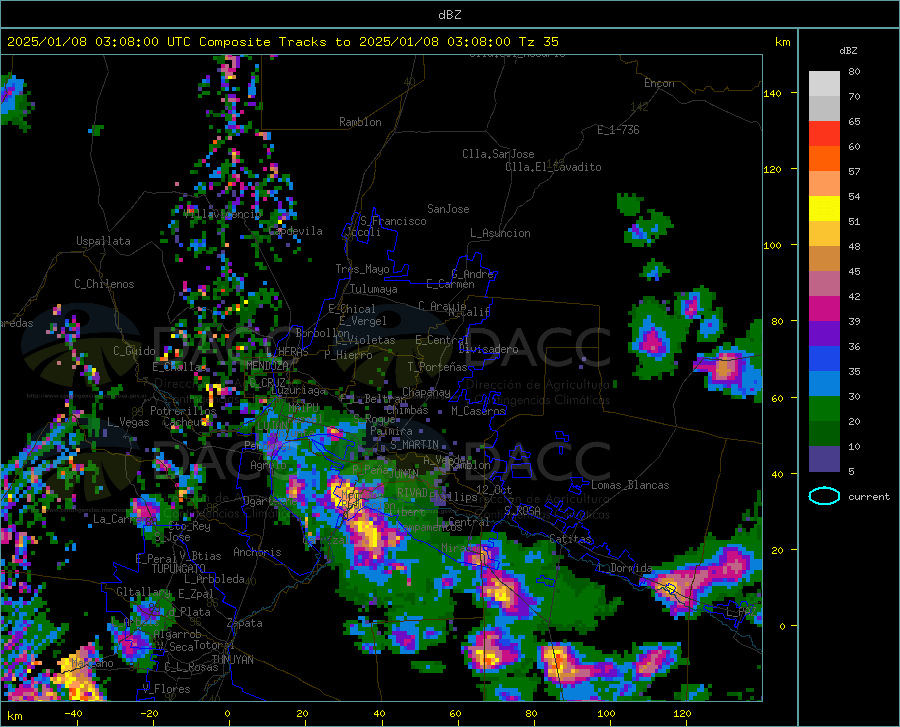Click the Ramblon label near top

tap(360, 122)
